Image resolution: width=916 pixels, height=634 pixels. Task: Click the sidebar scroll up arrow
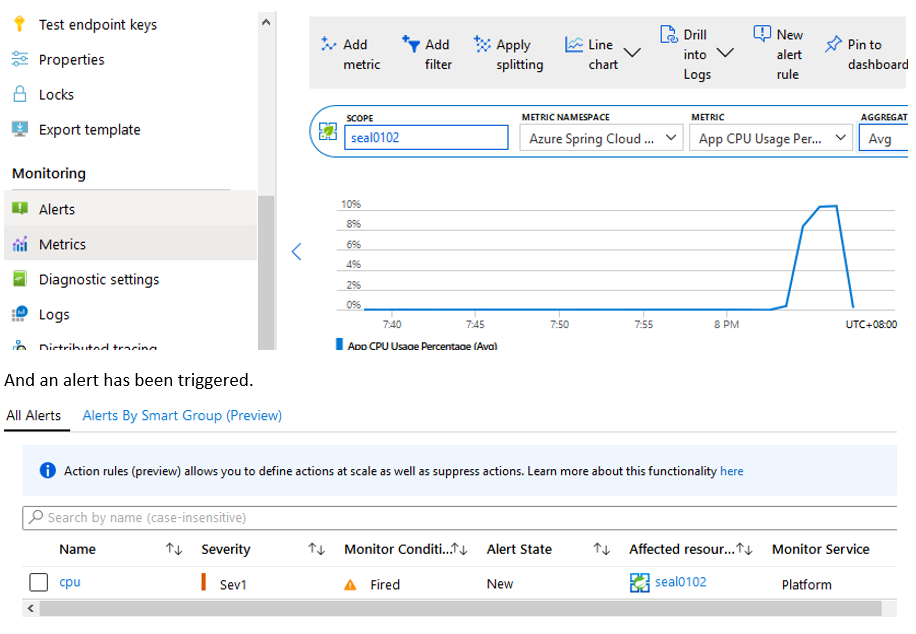266,22
